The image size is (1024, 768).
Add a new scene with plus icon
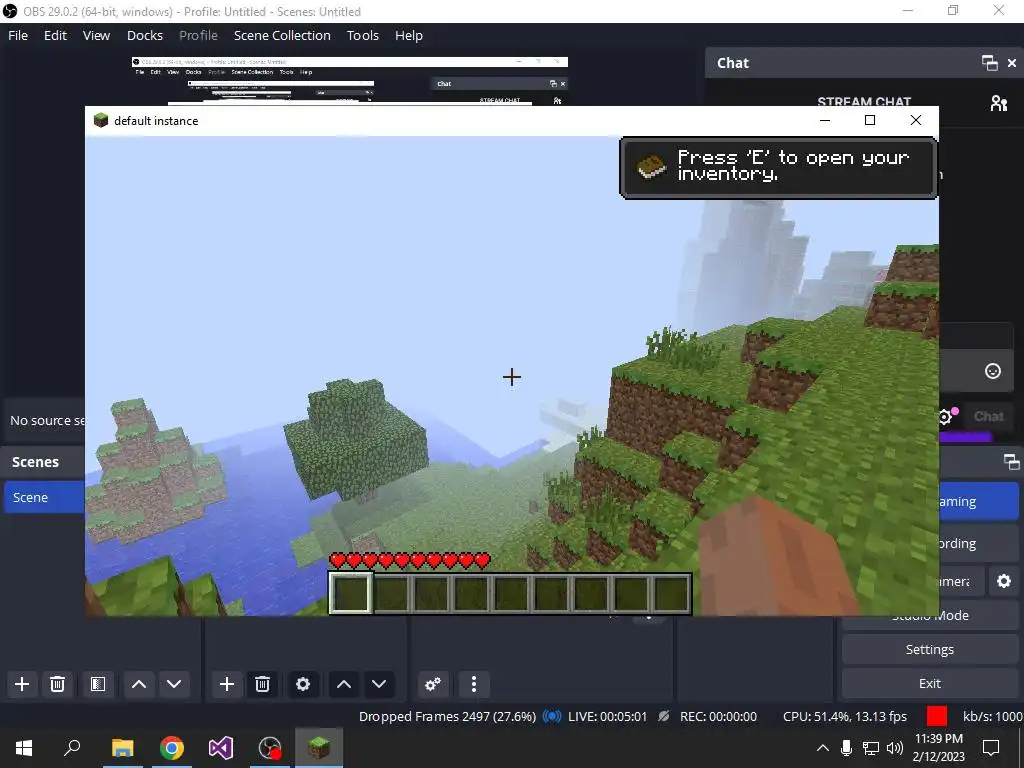(x=22, y=684)
